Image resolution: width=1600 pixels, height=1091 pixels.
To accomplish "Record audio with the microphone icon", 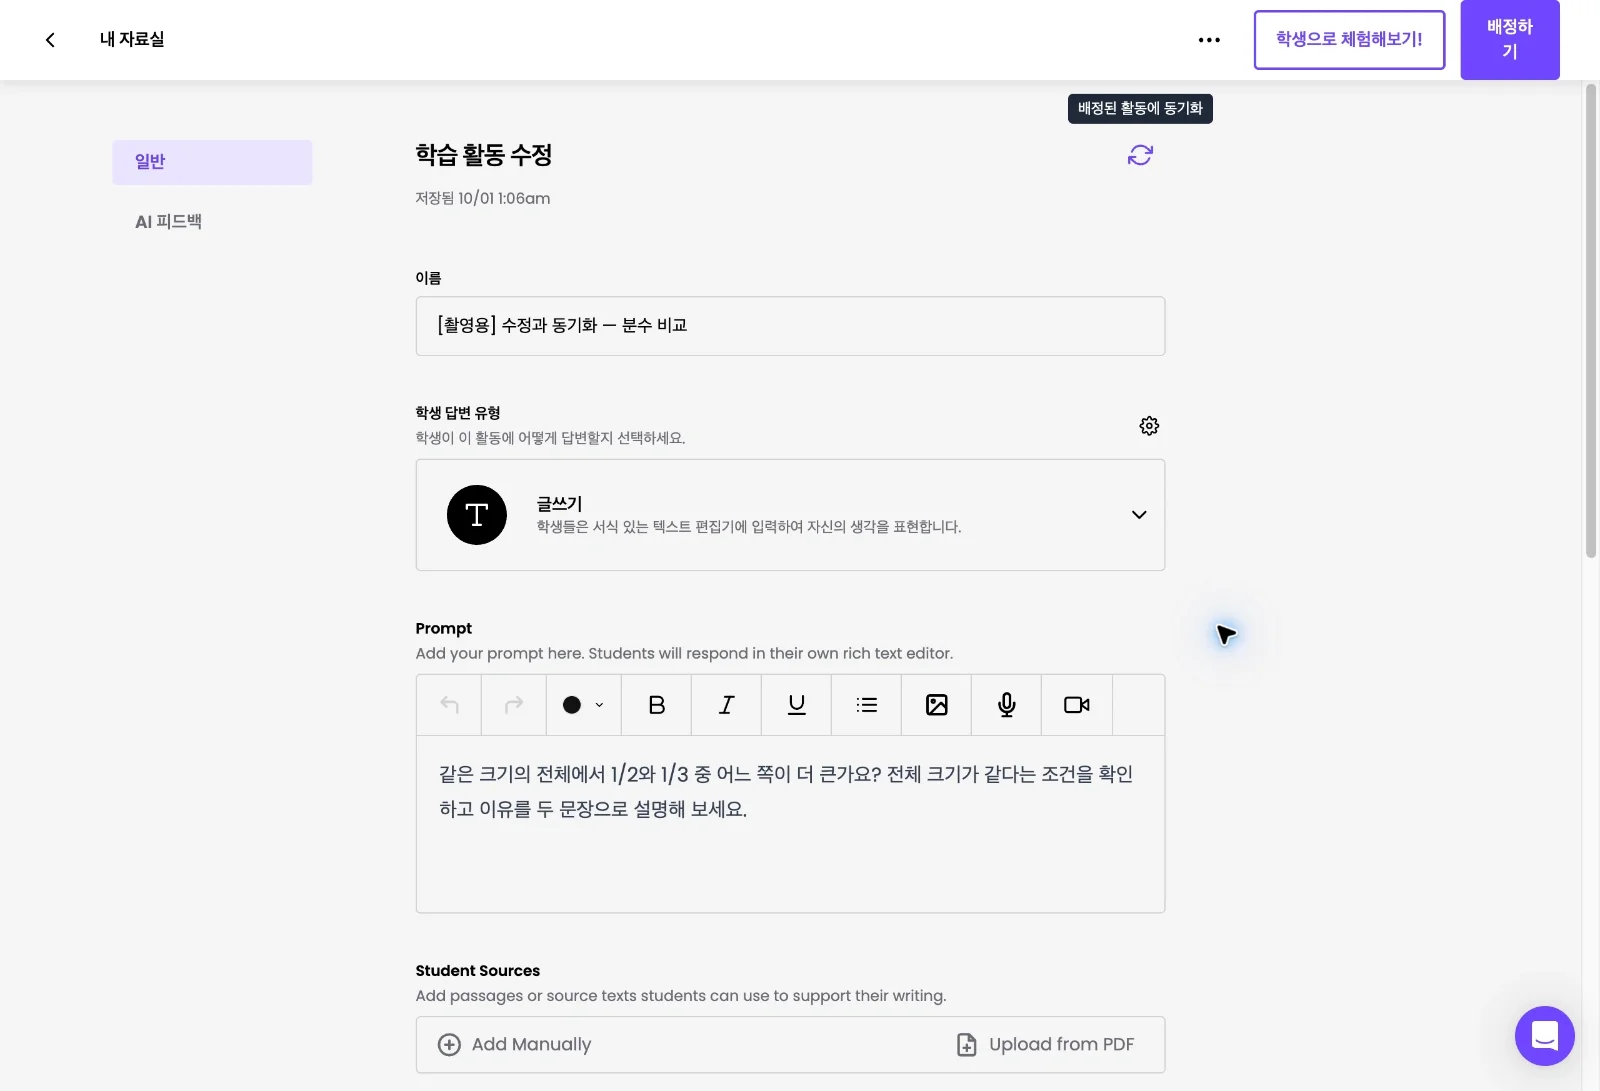I will (1006, 705).
